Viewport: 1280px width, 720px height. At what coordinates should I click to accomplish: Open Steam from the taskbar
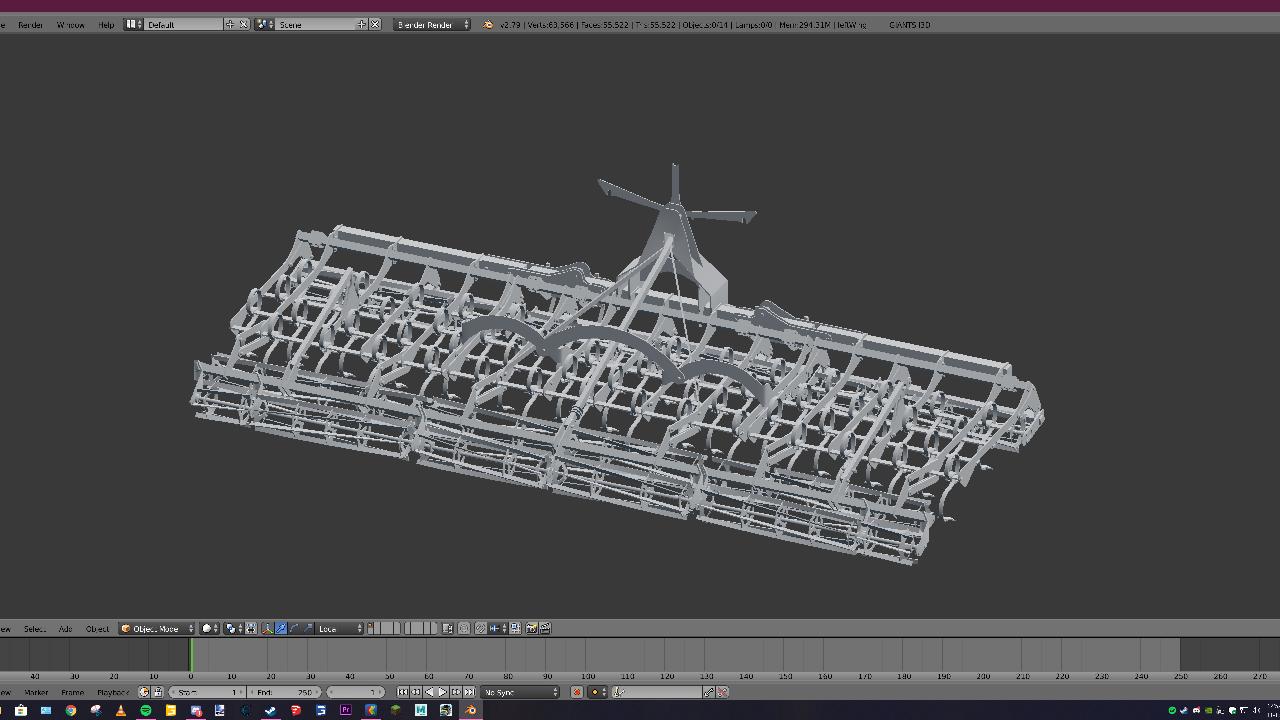tap(270, 710)
